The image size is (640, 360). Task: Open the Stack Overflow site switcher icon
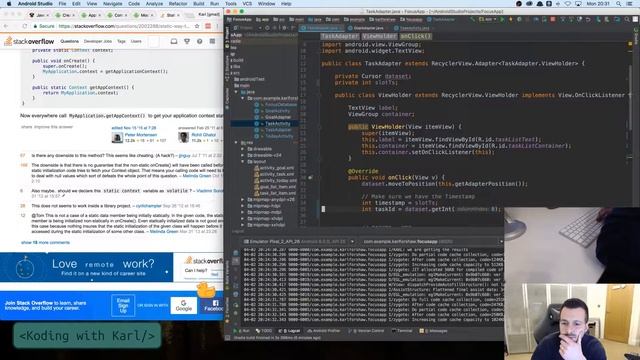point(212,41)
